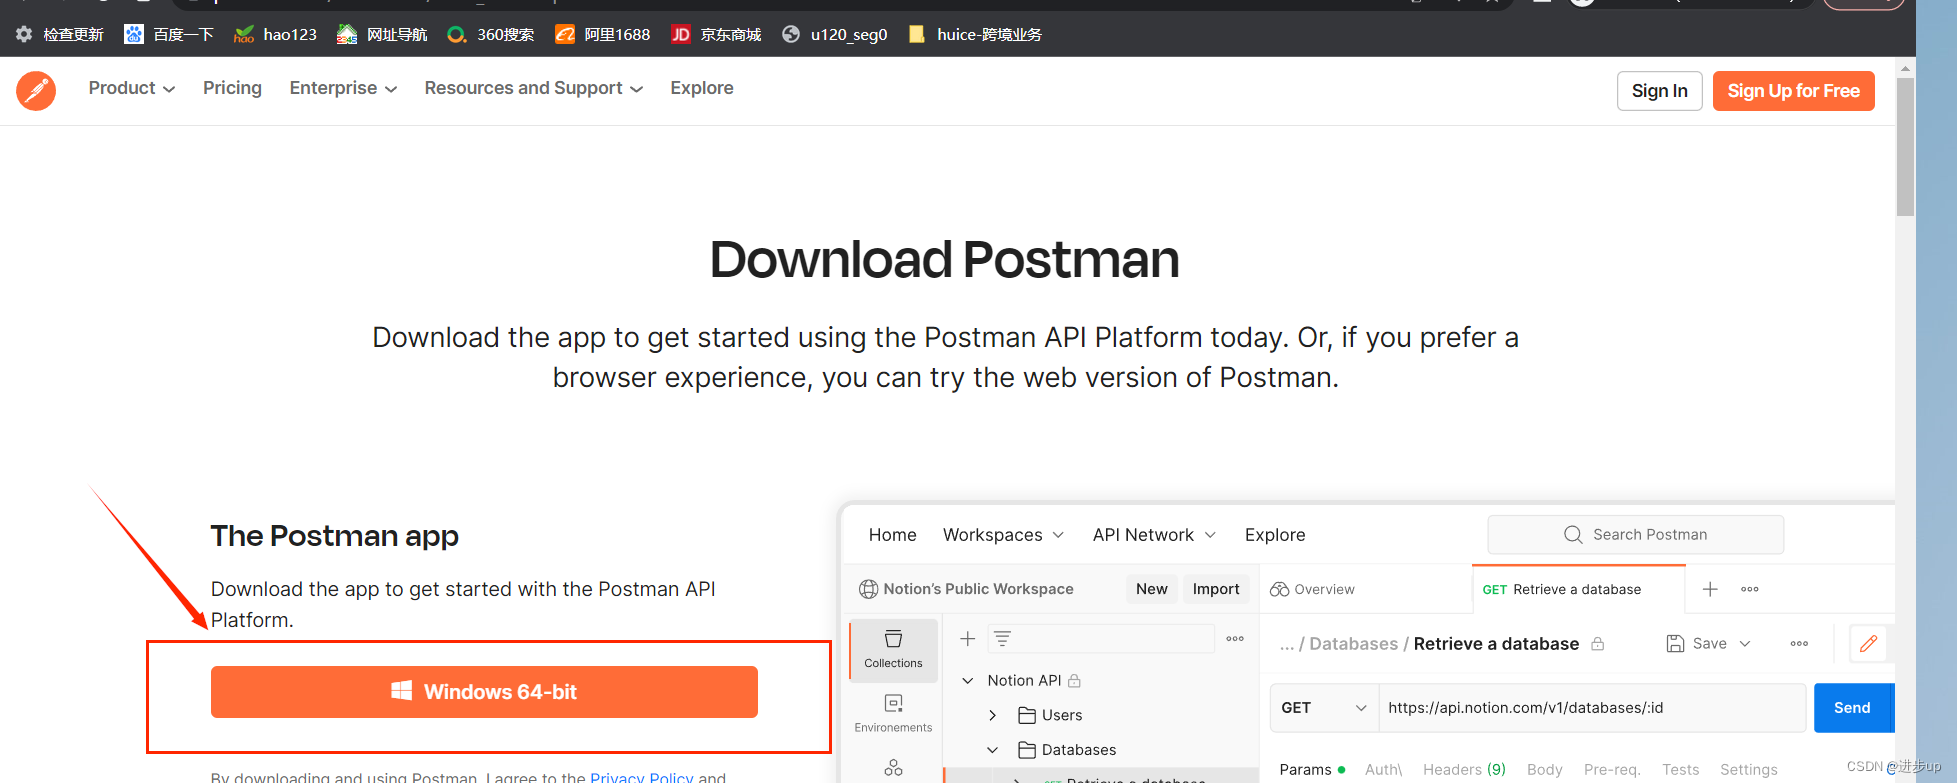The image size is (1957, 783).
Task: Open the huice-跨境业务 bookmark folder
Action: tap(975, 35)
